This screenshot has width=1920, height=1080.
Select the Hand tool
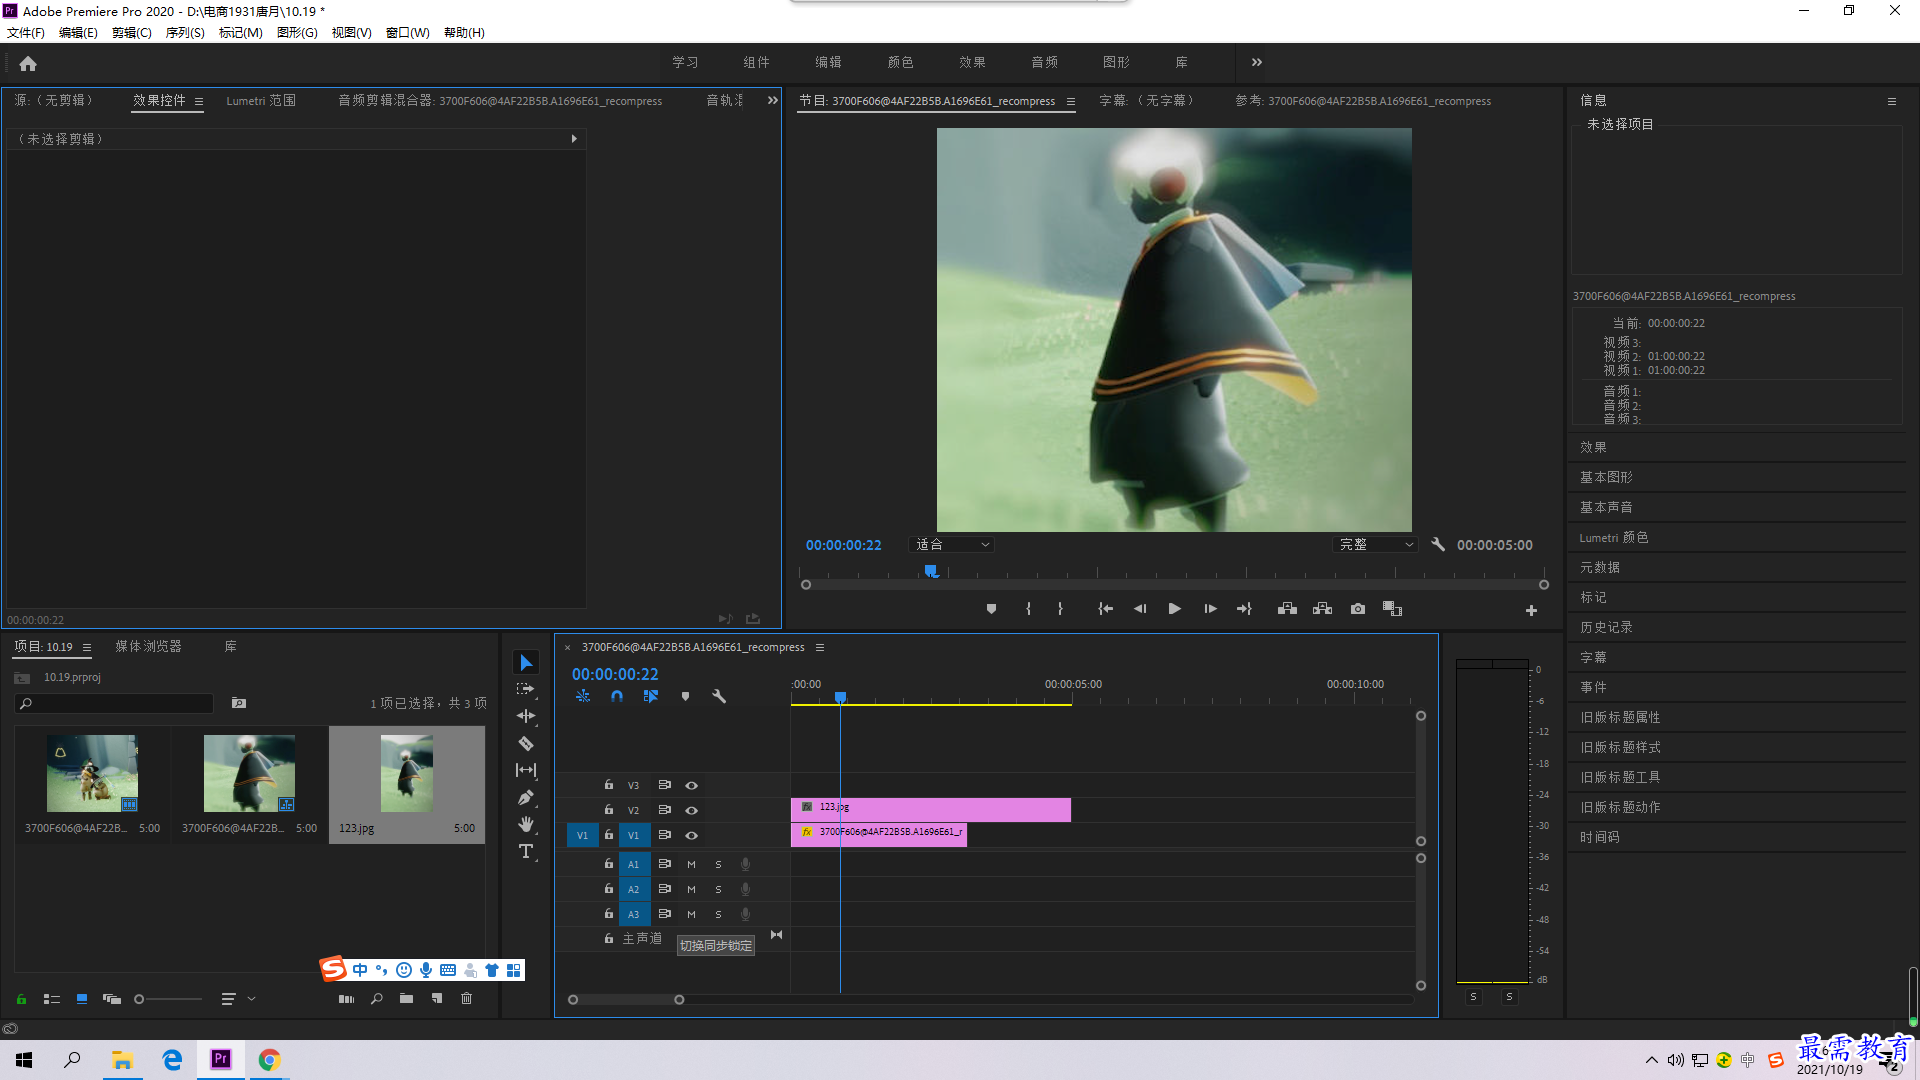tap(526, 824)
